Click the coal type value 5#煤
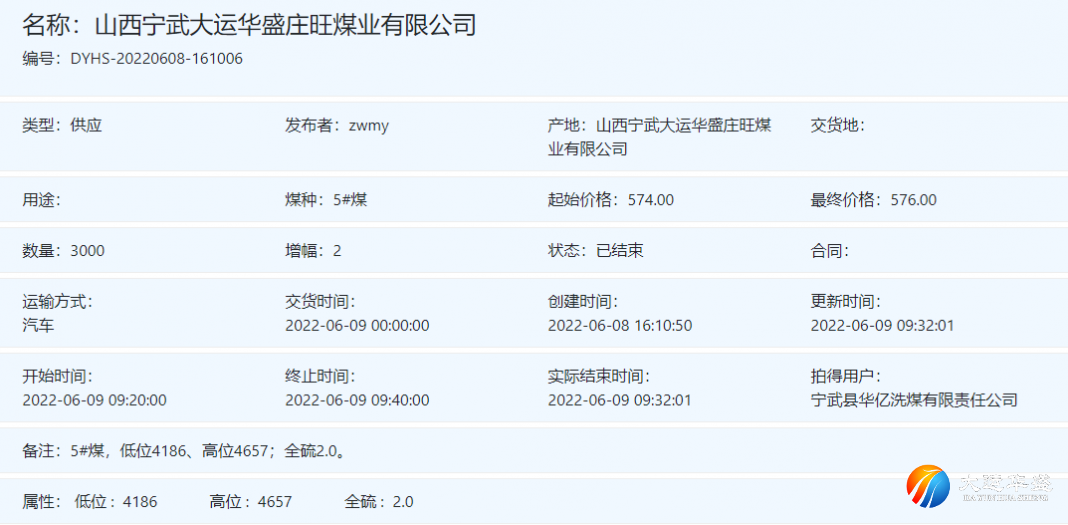This screenshot has width=1068, height=525. [350, 200]
